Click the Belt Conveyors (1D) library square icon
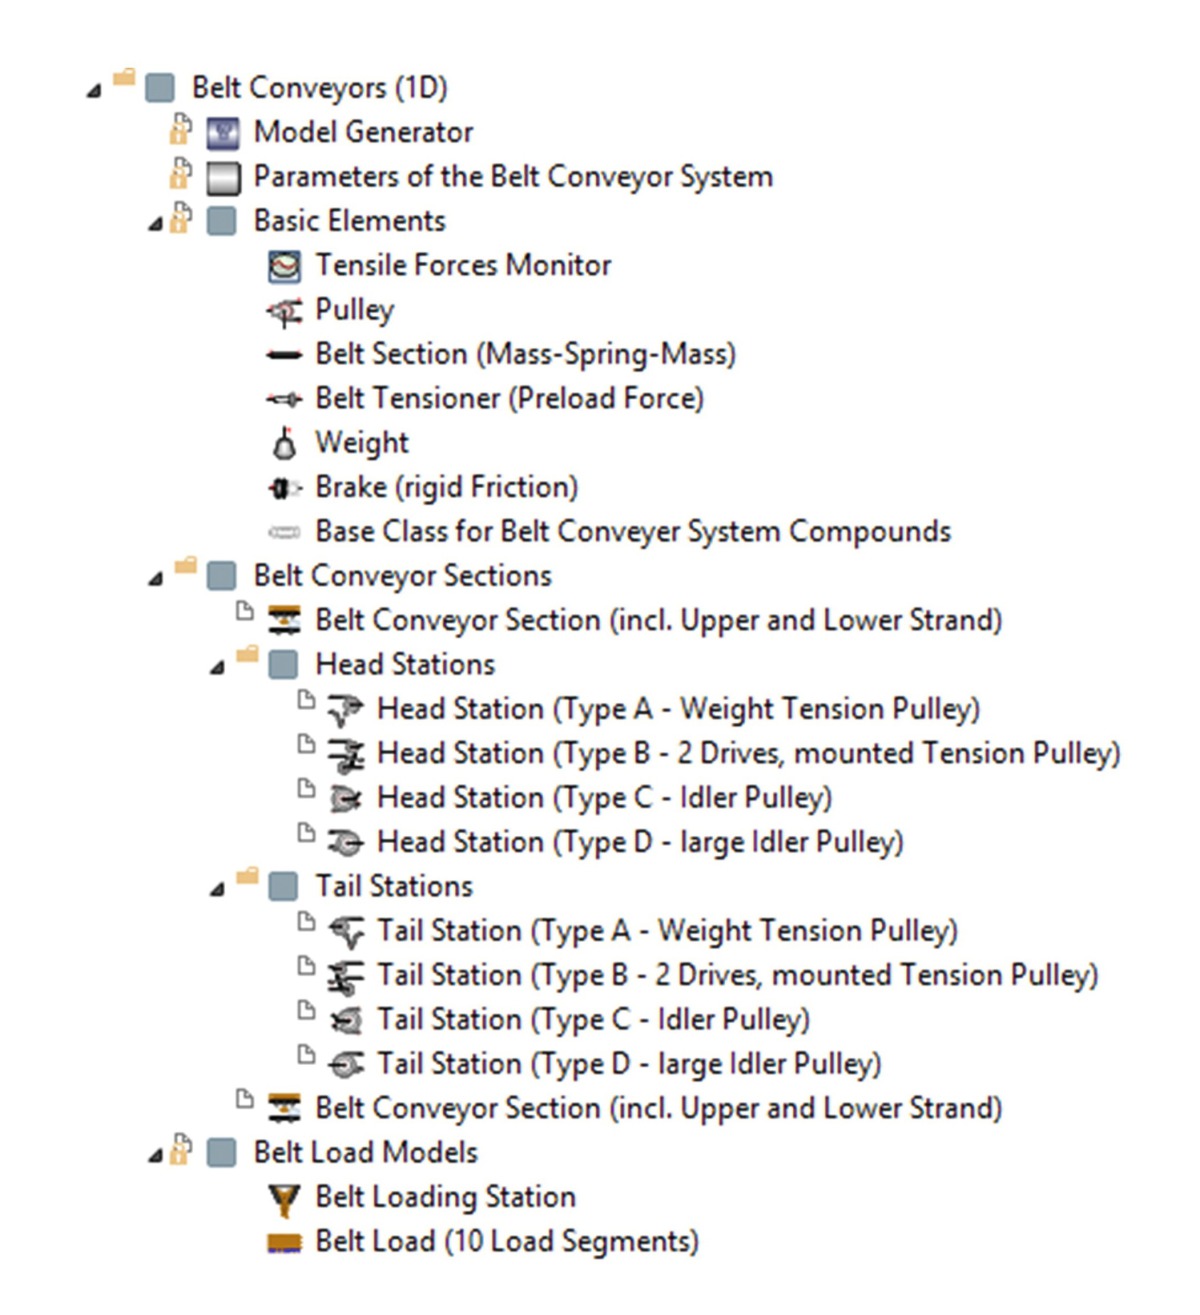The image size is (1200, 1315). click(x=160, y=88)
